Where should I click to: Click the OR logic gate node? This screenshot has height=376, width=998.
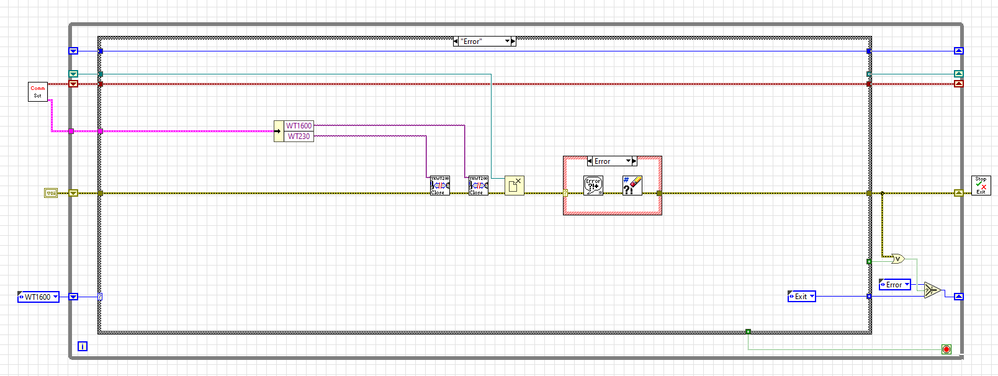(898, 258)
